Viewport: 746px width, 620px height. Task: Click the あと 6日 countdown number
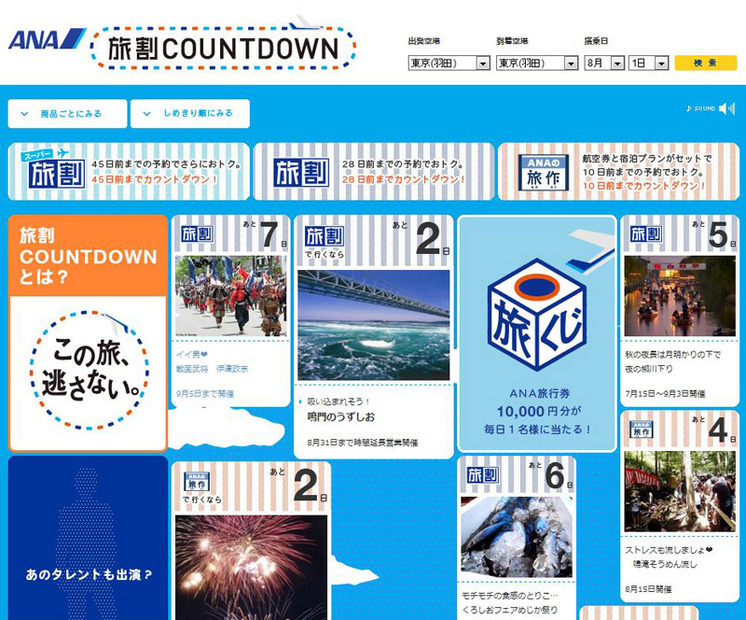555,475
